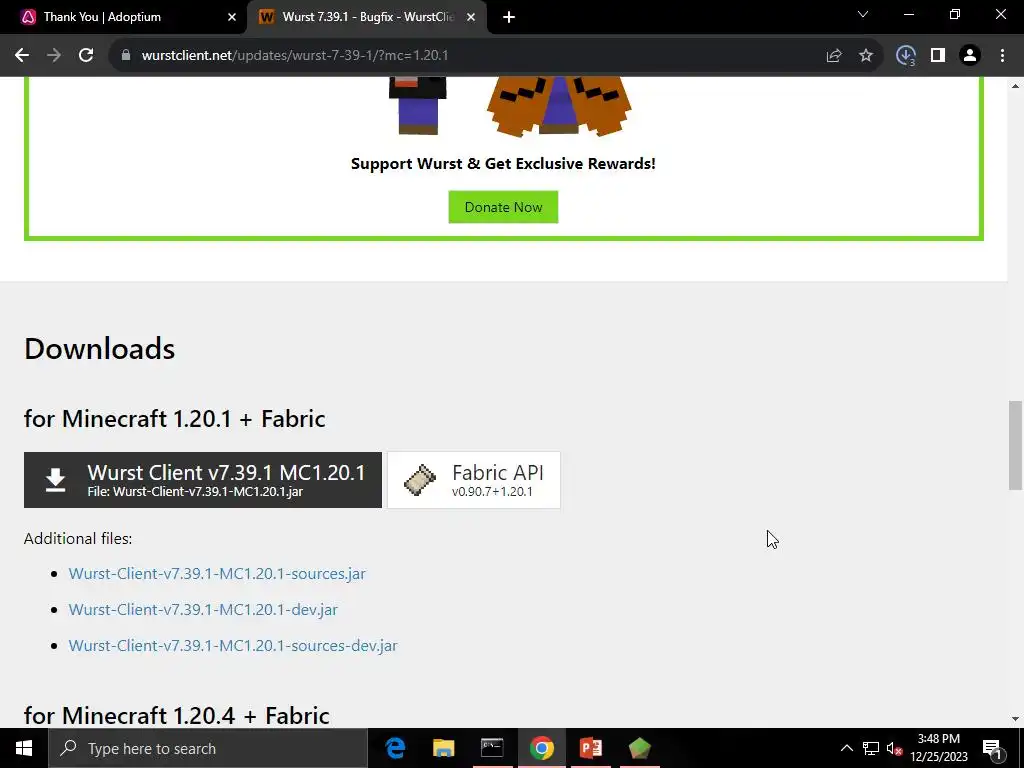Screen dimensions: 1024x768
Task: Open network status in the system tray
Action: (x=871, y=748)
